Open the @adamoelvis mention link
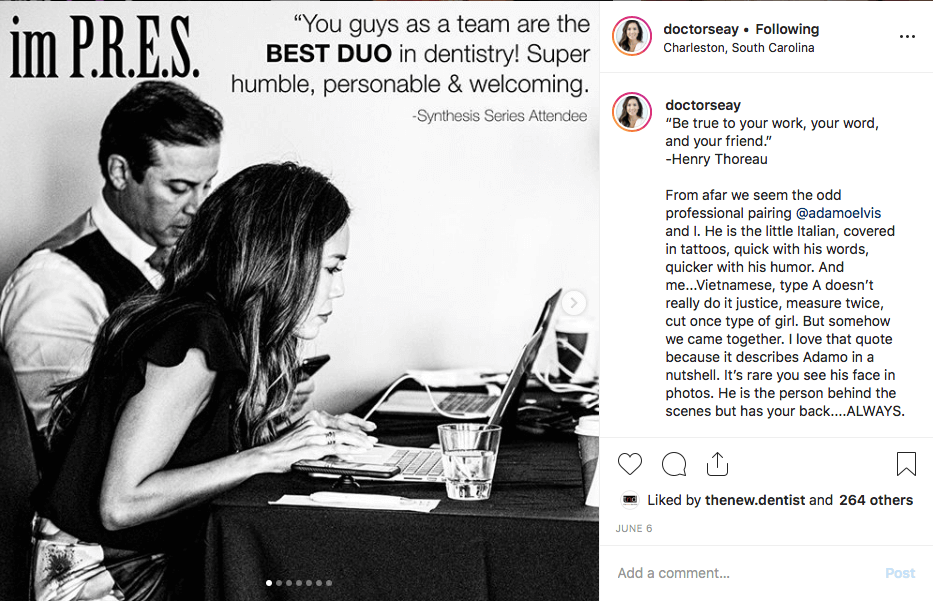The width and height of the screenshot is (933, 601). (838, 213)
